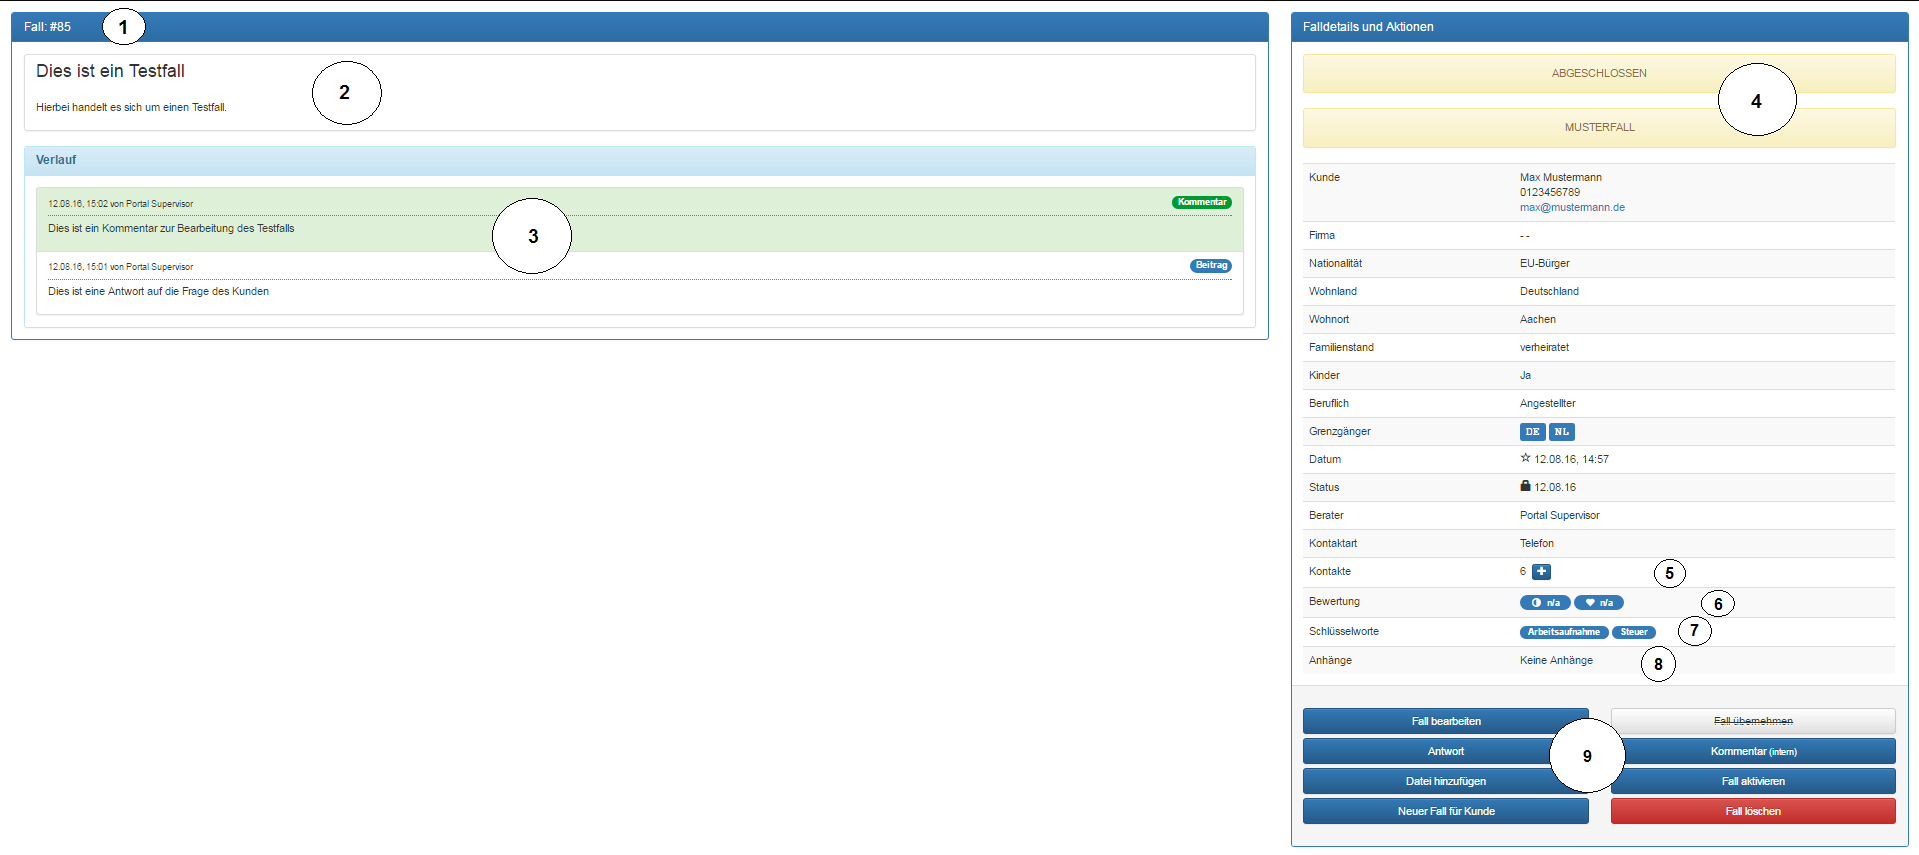This screenshot has width=1919, height=855.
Task: Click the green Kommentar label in Verlauf
Action: (x=1201, y=202)
